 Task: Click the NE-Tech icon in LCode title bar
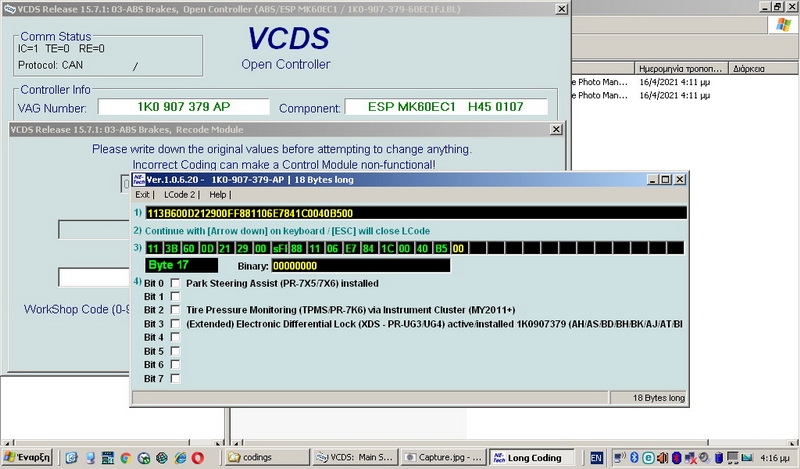139,180
